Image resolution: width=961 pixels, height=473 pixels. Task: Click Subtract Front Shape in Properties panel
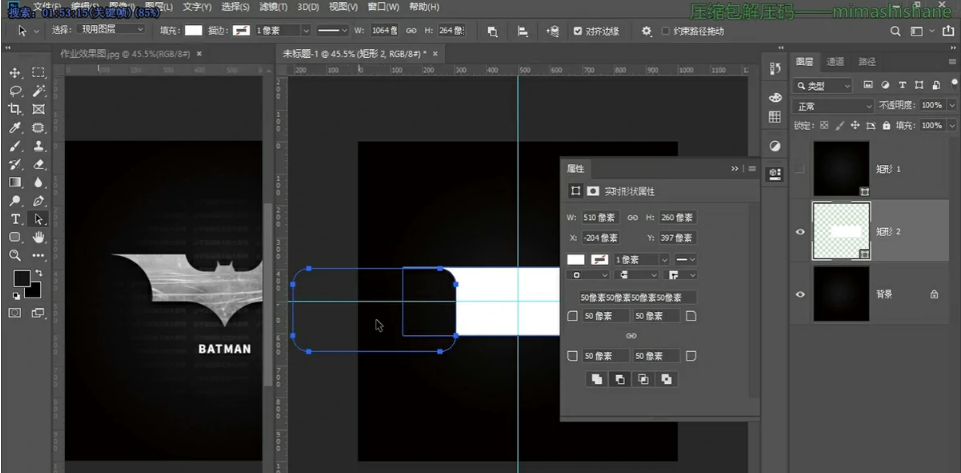620,379
